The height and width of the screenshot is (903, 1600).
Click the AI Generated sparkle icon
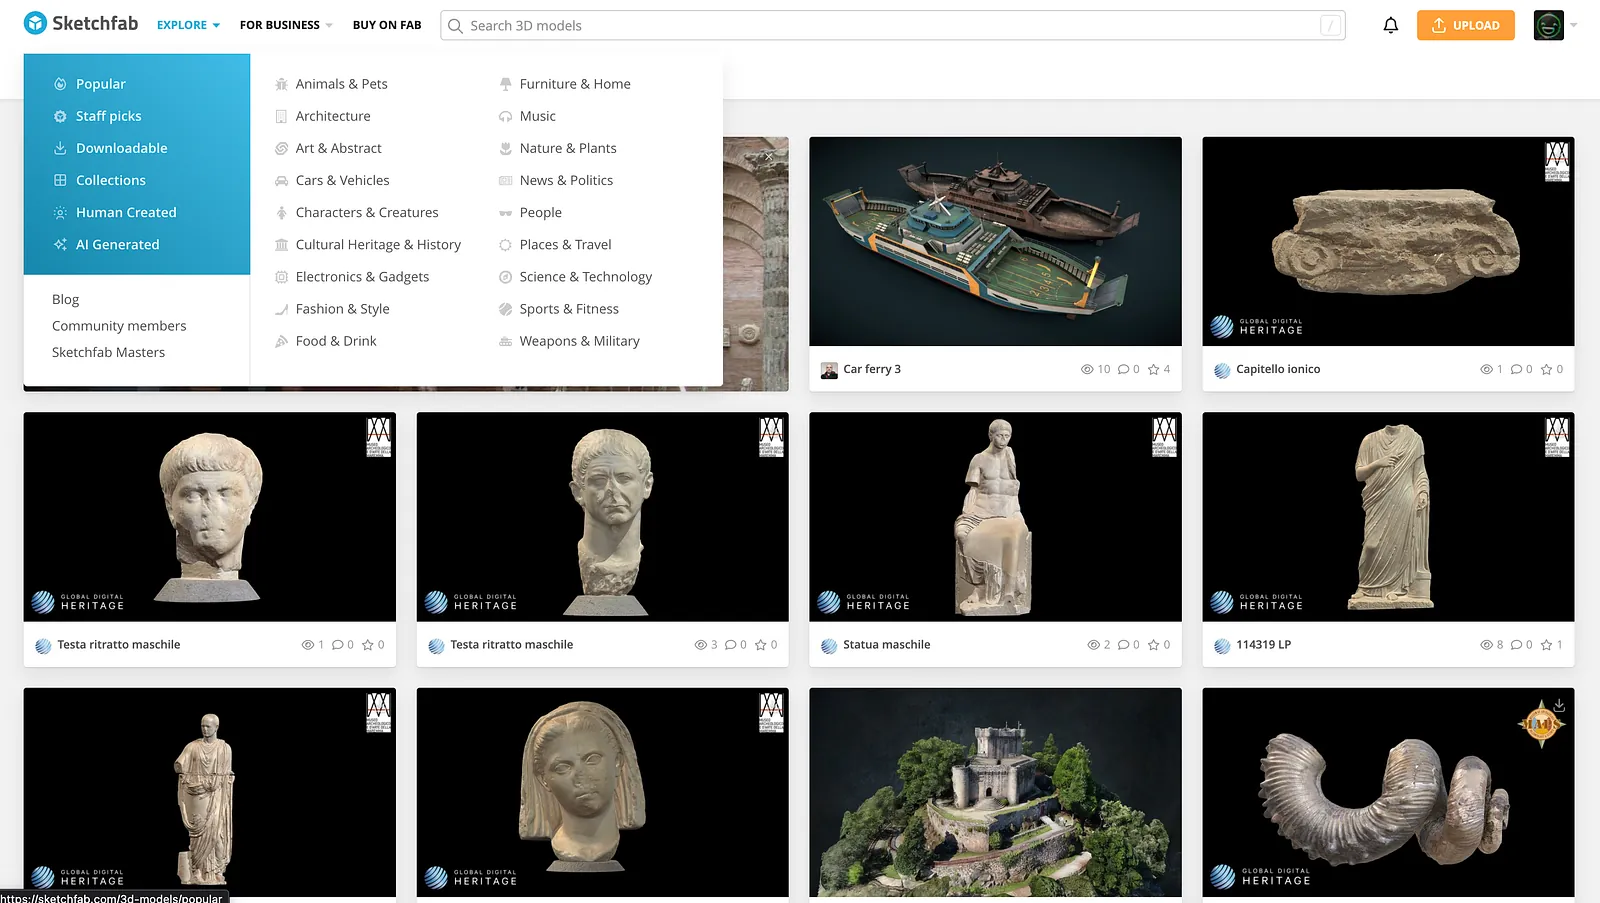tap(60, 244)
